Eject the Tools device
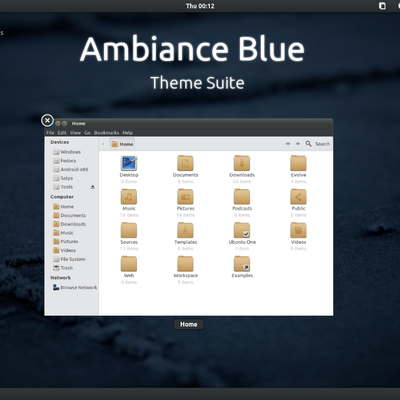Viewport: 400px width, 400px height. point(93,187)
